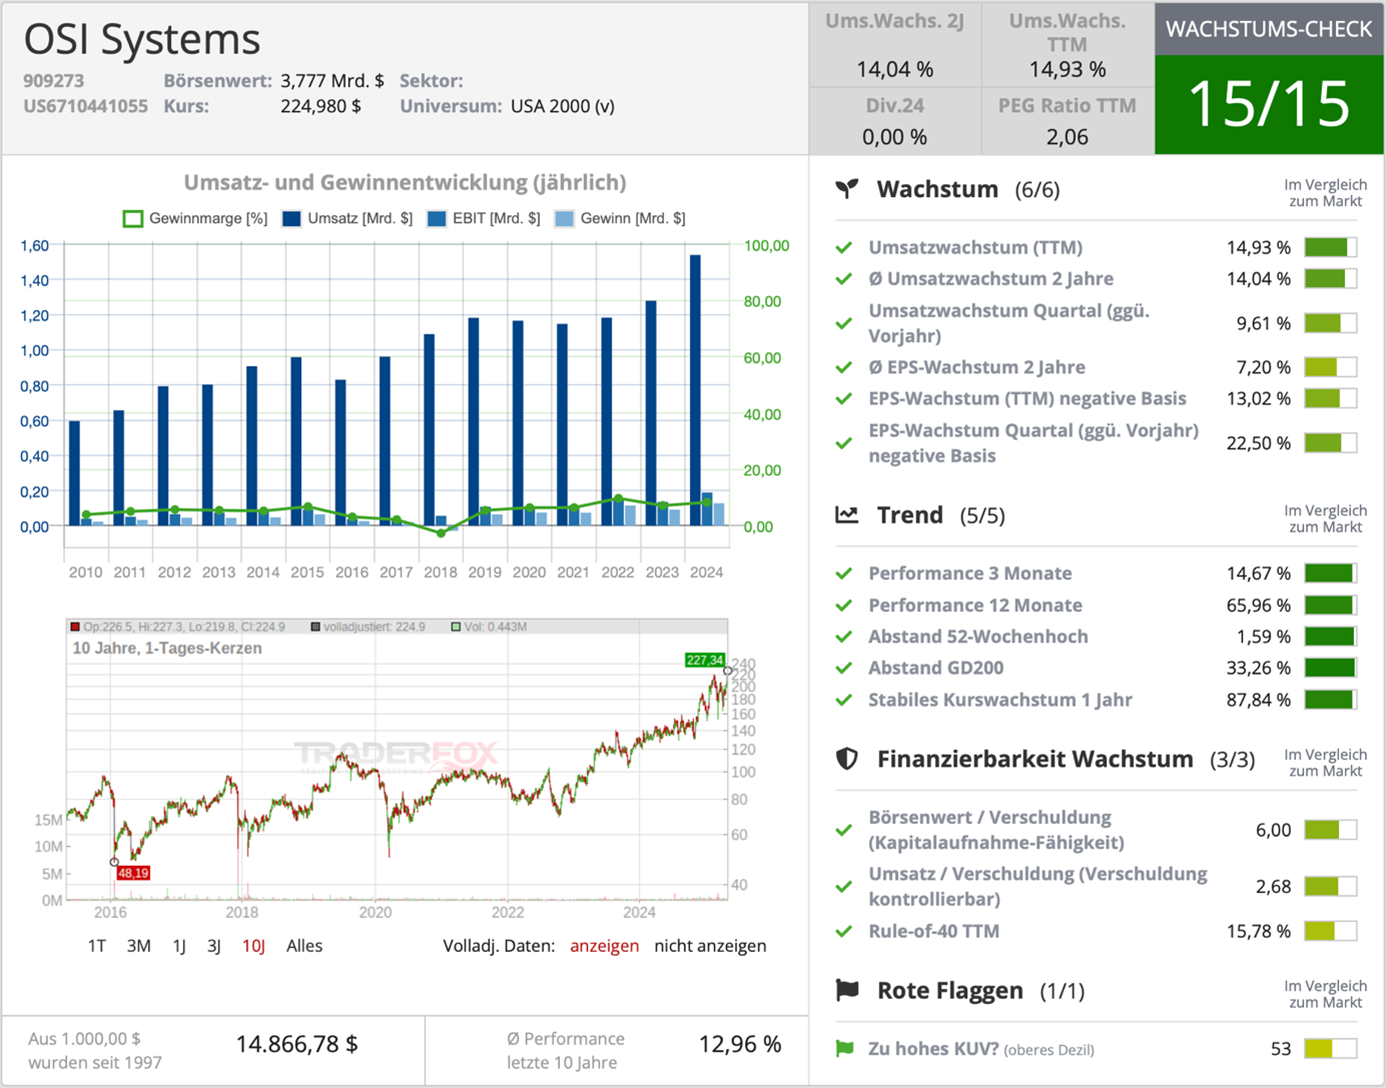Screen dimensions: 1386x1088
Task: Click the Trend line-chart icon
Action: [x=847, y=514]
